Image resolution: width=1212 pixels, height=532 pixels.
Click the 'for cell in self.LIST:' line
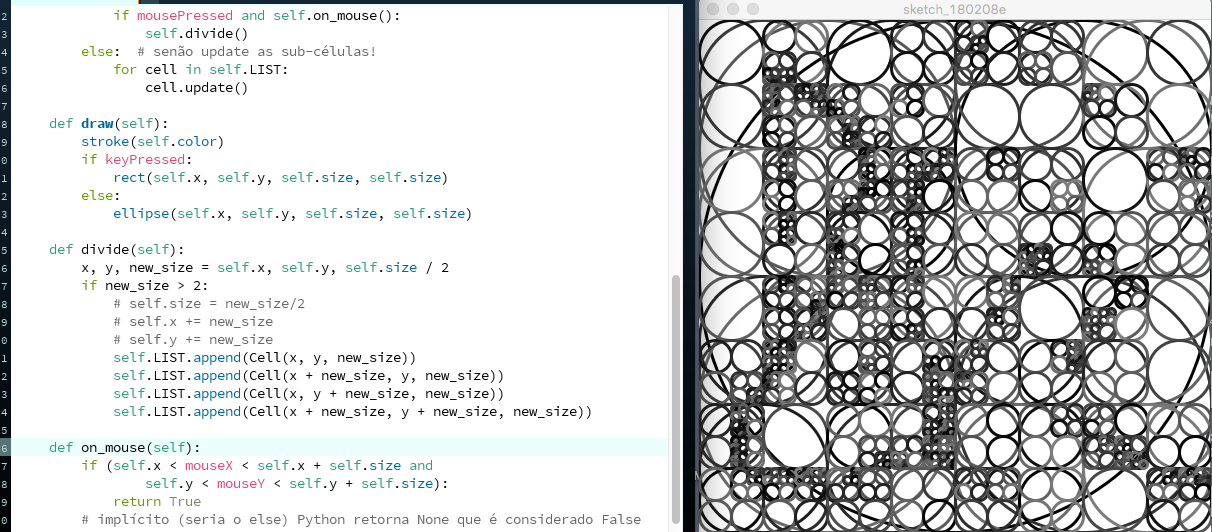coord(200,69)
